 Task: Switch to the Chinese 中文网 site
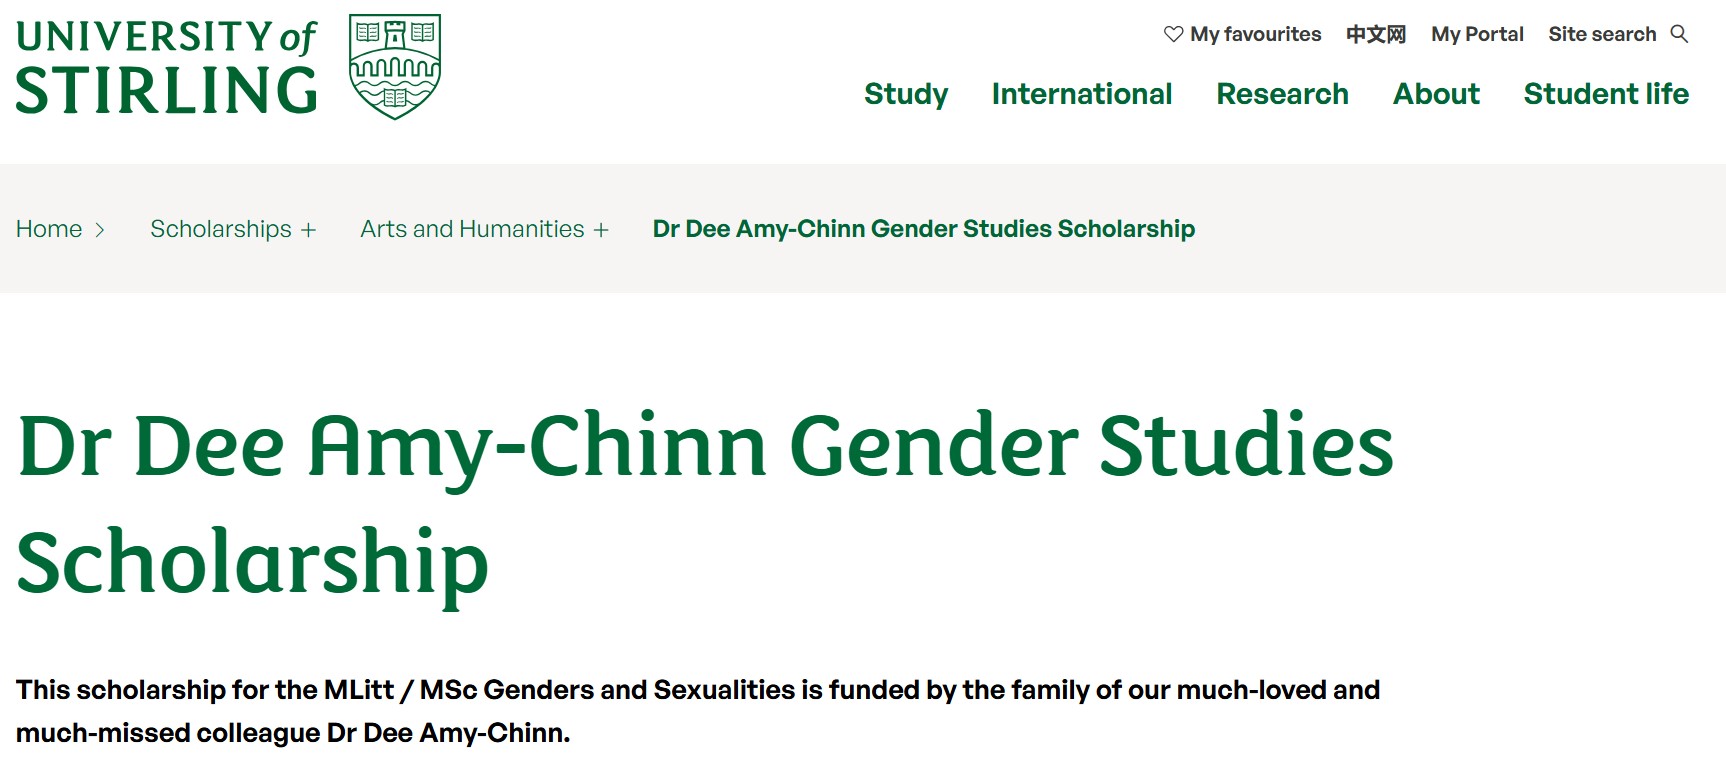point(1376,34)
